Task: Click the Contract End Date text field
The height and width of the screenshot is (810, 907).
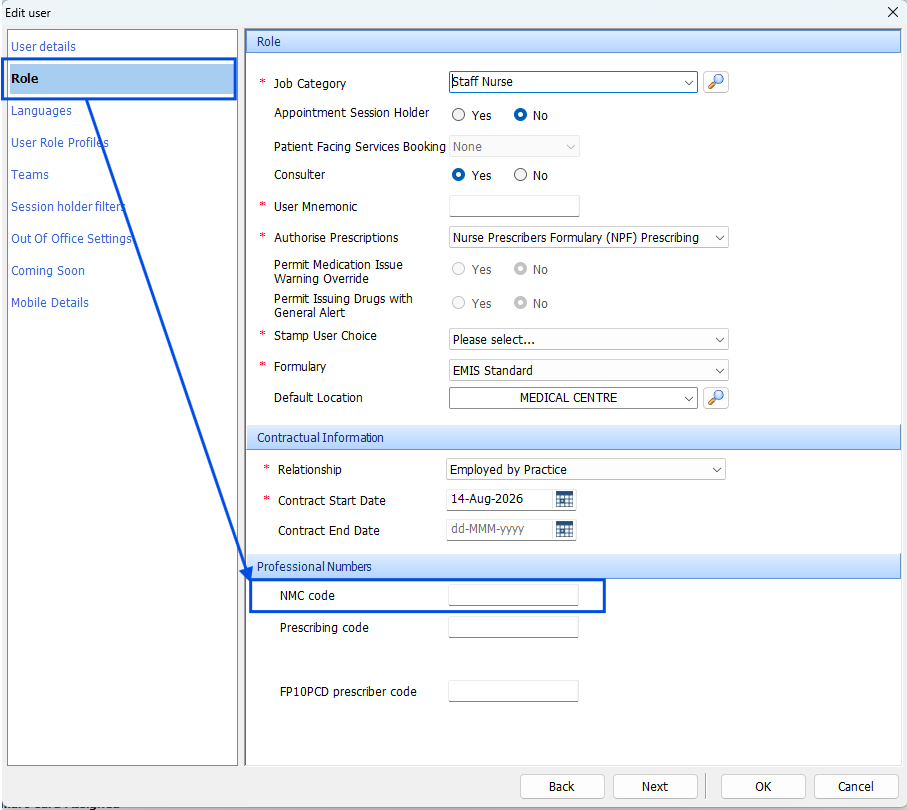Action: [x=500, y=529]
